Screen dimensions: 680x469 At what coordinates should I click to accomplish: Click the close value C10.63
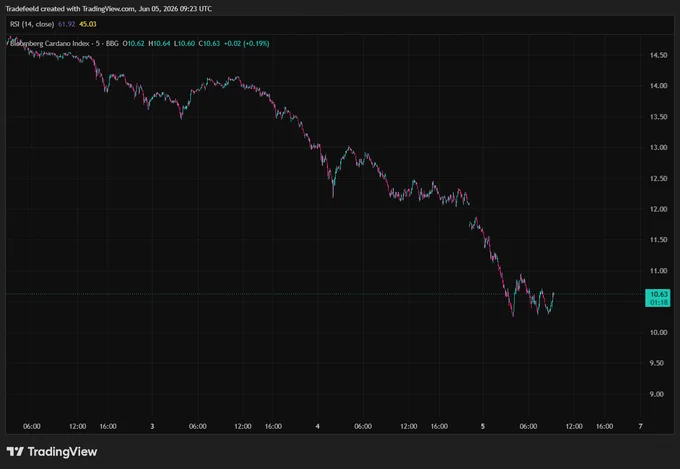click(x=209, y=43)
